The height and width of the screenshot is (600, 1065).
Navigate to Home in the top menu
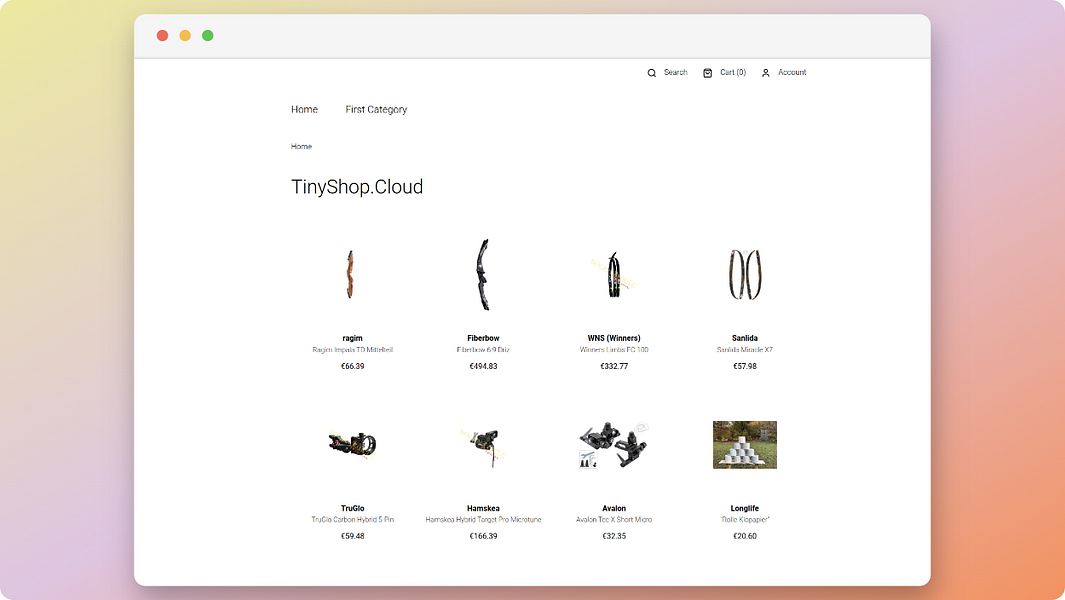pyautogui.click(x=304, y=109)
